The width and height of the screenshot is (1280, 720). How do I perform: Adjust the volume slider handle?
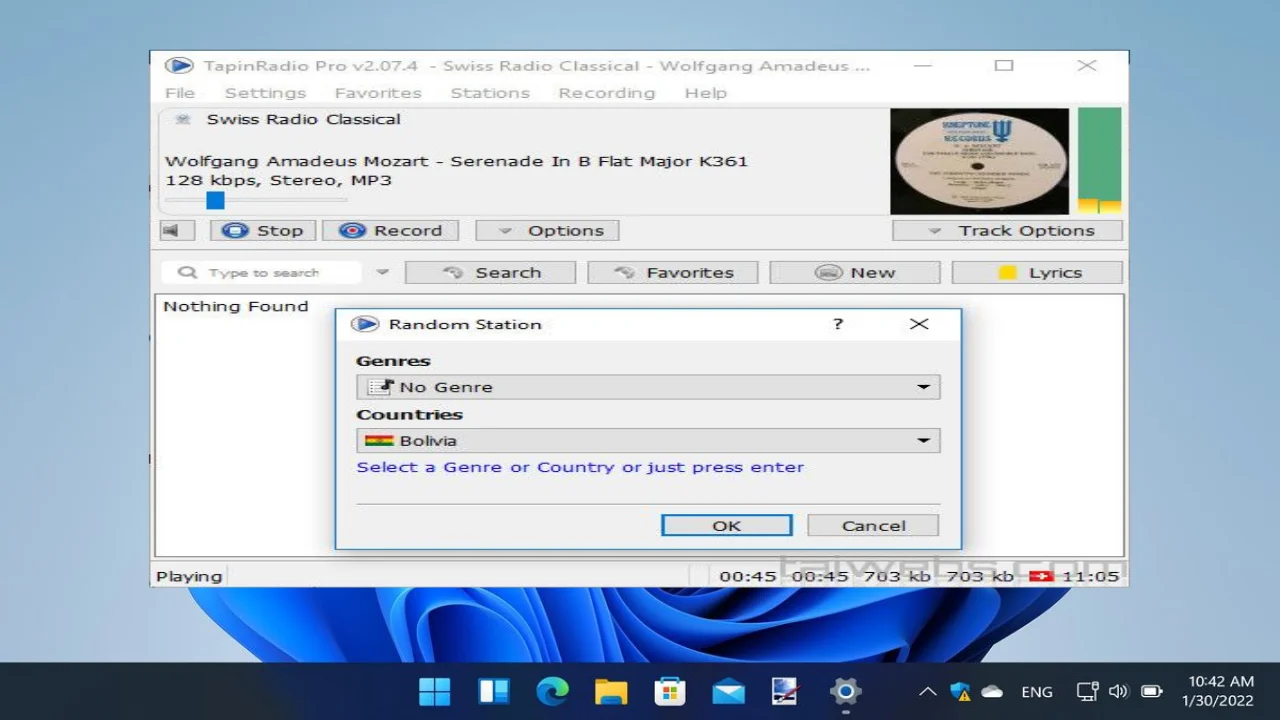(215, 200)
